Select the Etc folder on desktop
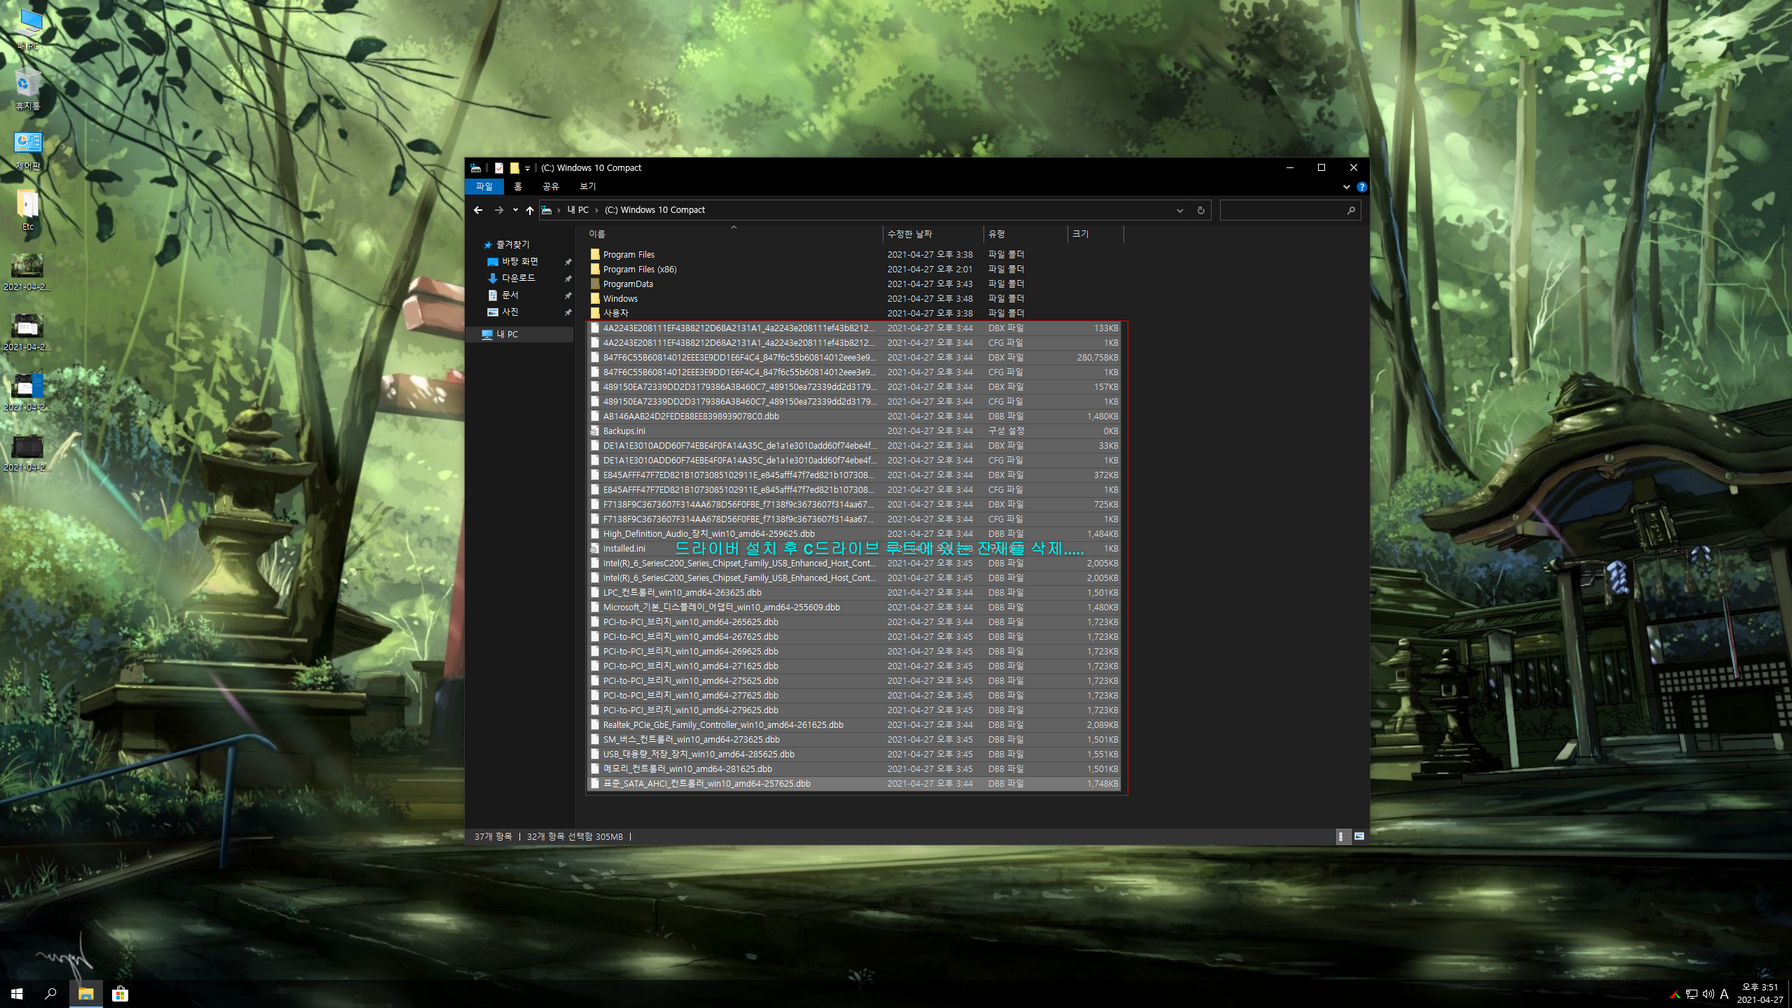The image size is (1792, 1008). click(x=28, y=211)
